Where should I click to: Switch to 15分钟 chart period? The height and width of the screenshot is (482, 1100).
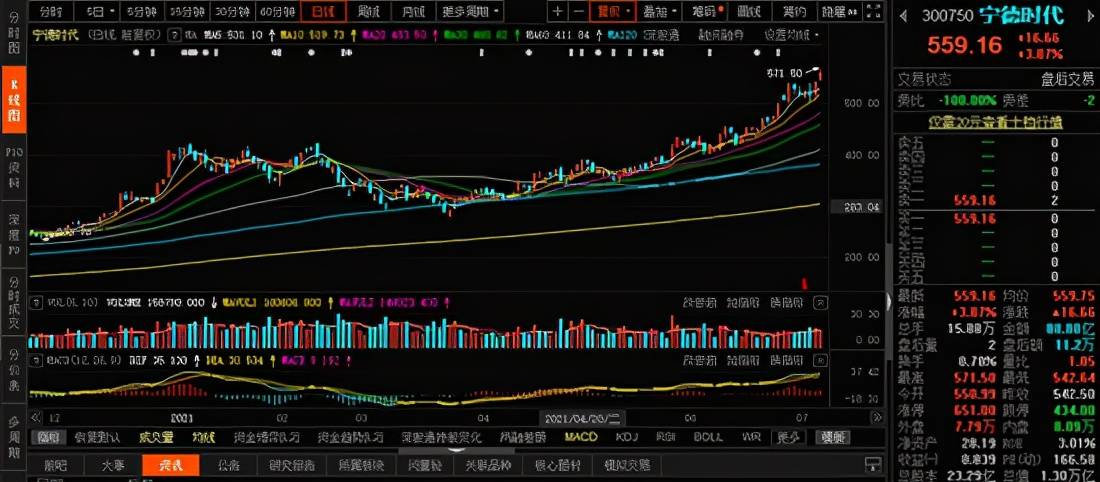[187, 11]
